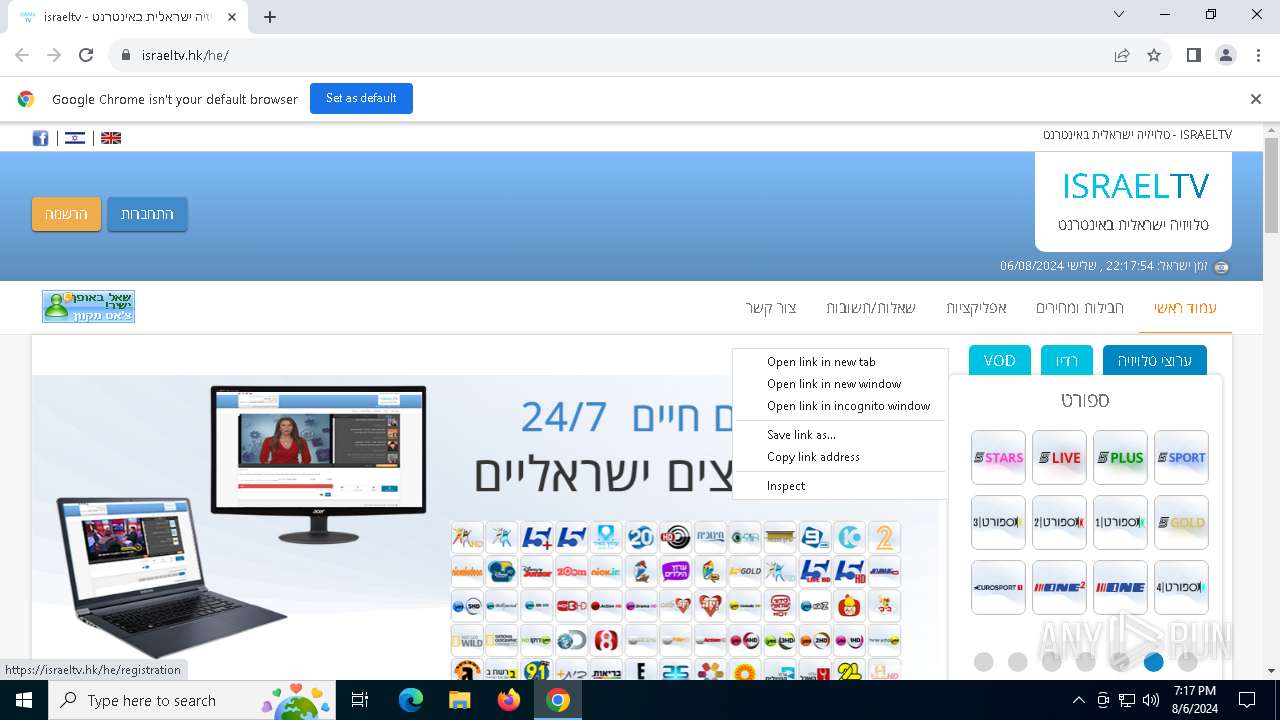Screen dimensions: 1280x720
Task: Open Windows Task View
Action: point(360,700)
